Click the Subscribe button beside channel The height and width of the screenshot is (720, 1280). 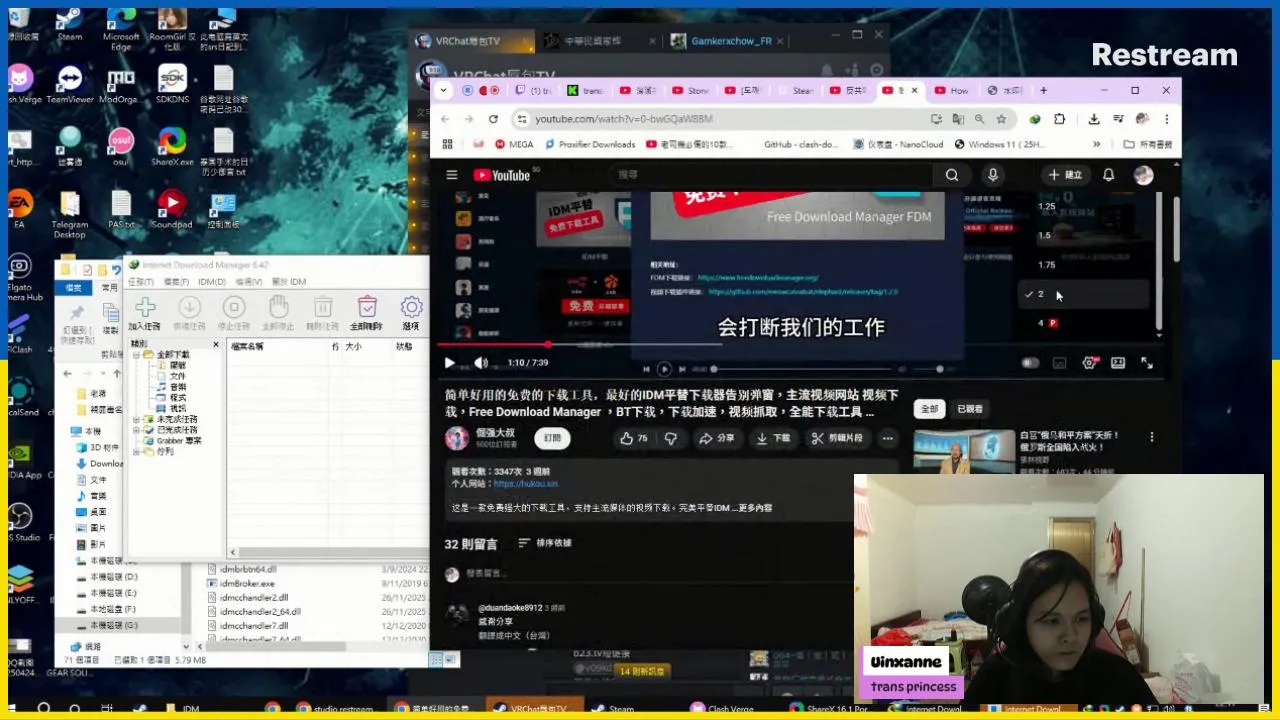pos(552,438)
